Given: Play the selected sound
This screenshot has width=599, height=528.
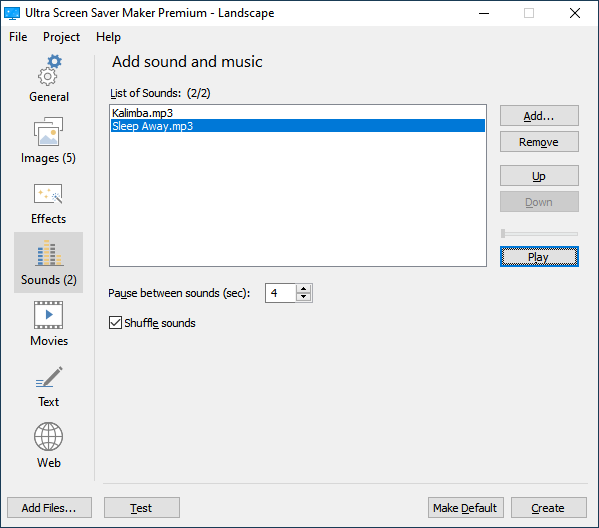Looking at the screenshot, I should tap(539, 256).
